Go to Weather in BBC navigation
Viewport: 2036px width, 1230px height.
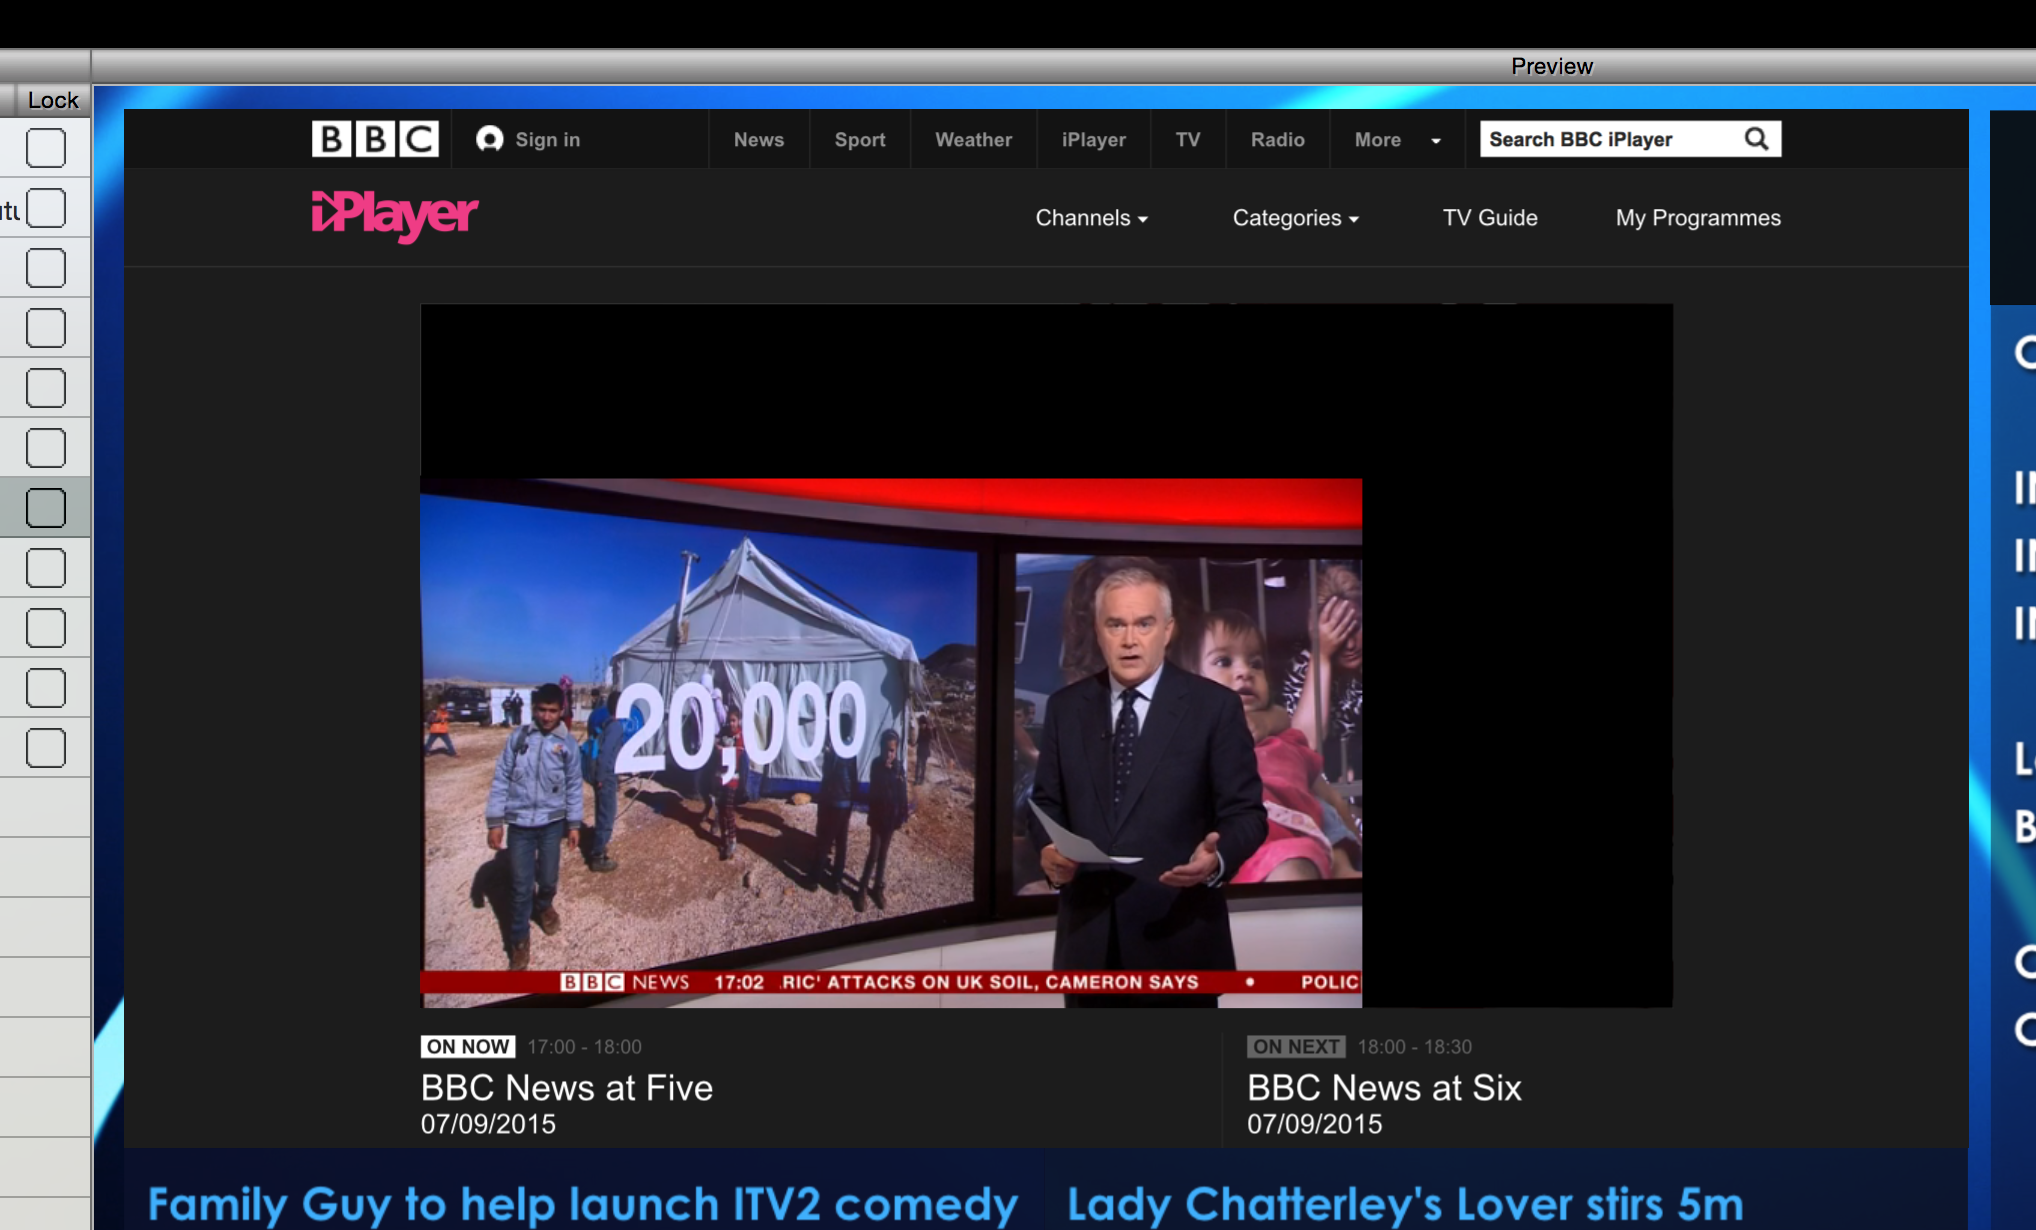pyautogui.click(x=973, y=140)
